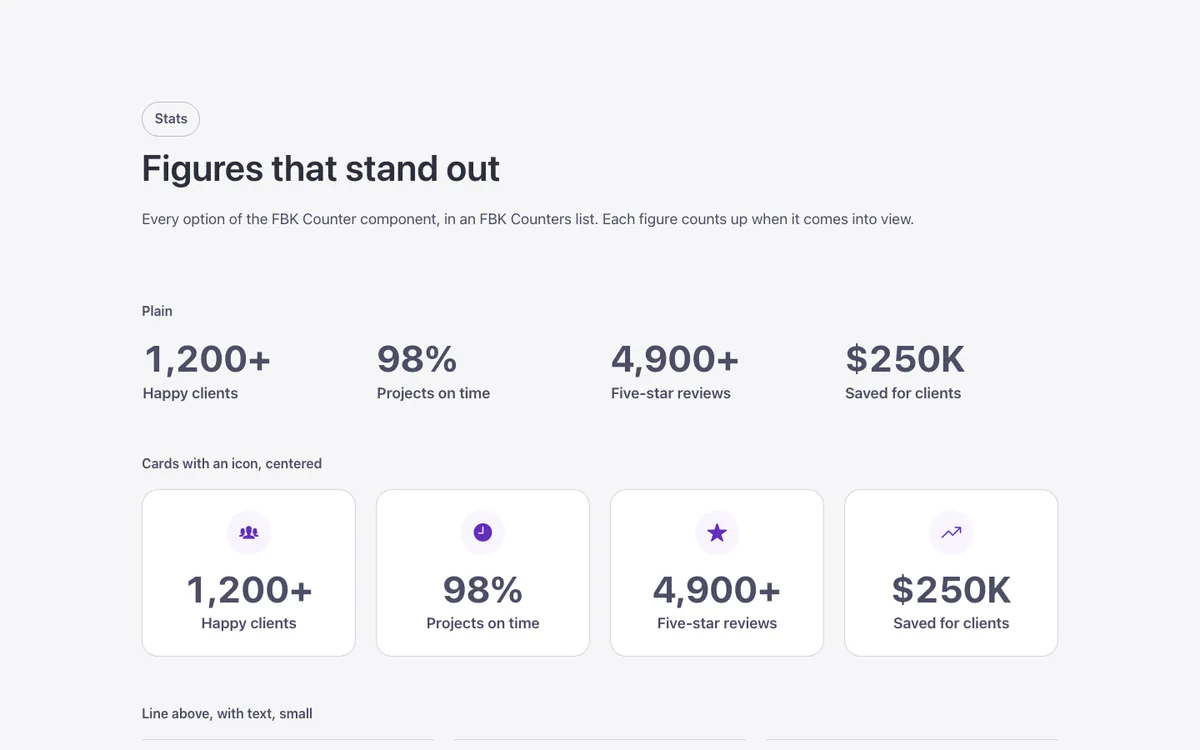
Task: Click the plain Saved for clients caption
Action: (903, 393)
